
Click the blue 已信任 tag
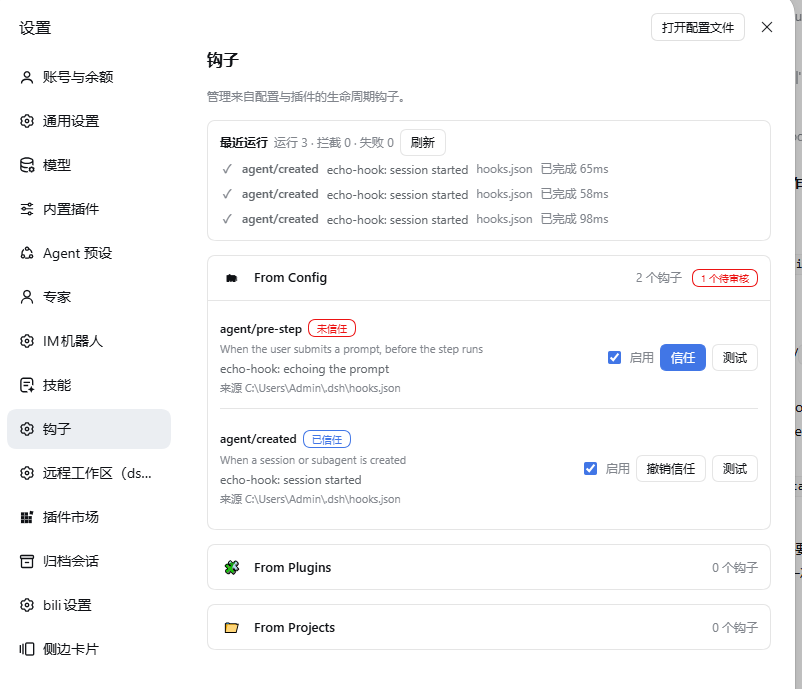pos(327,439)
